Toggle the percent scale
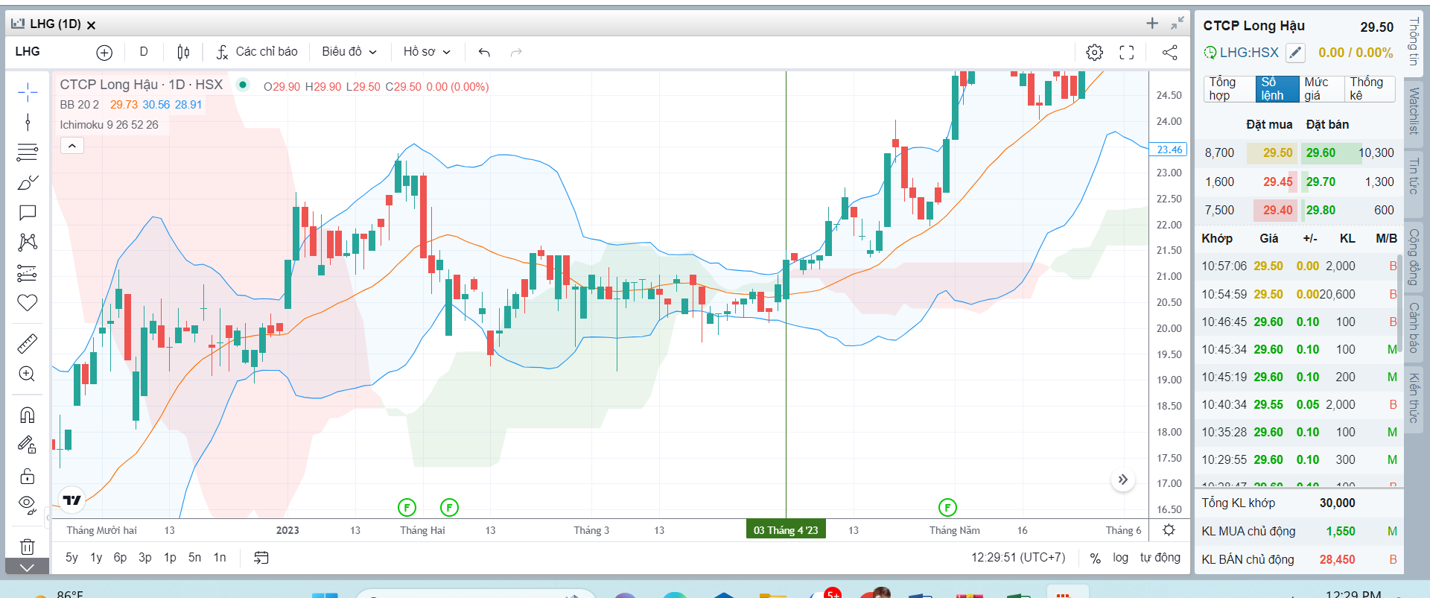Viewport: 1437px width, 598px height. coord(1095,558)
